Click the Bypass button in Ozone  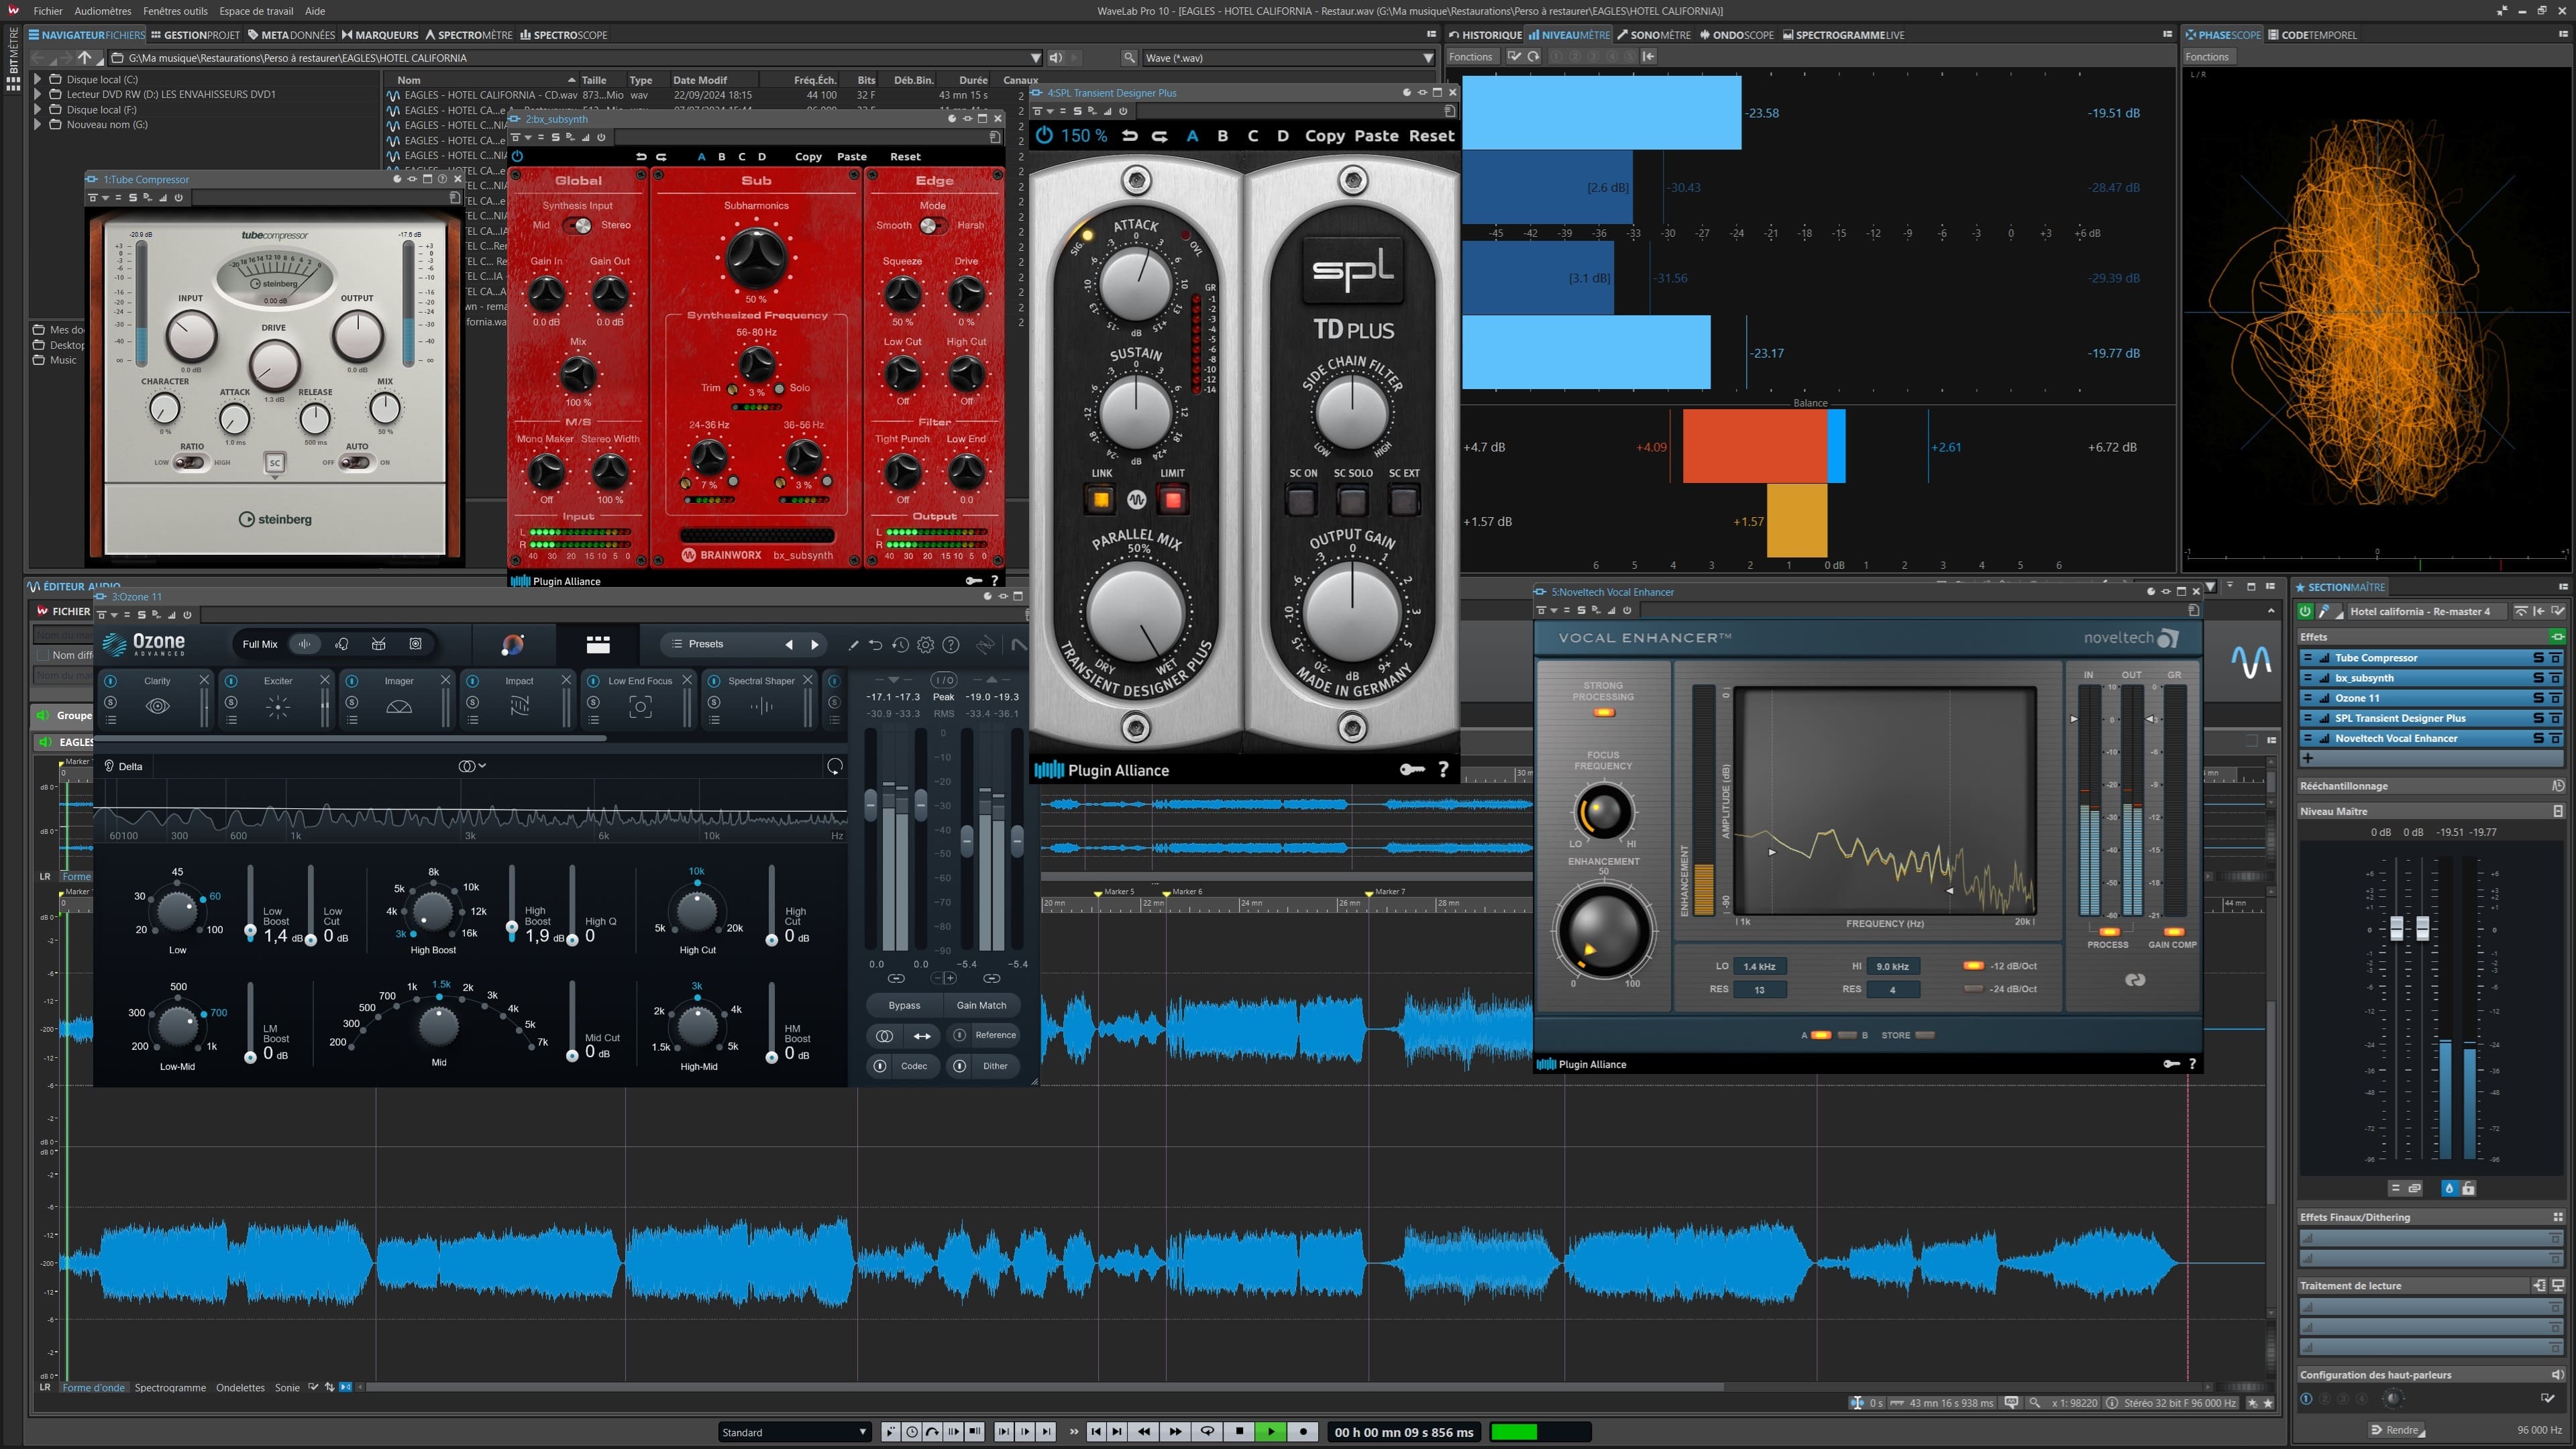(904, 1005)
